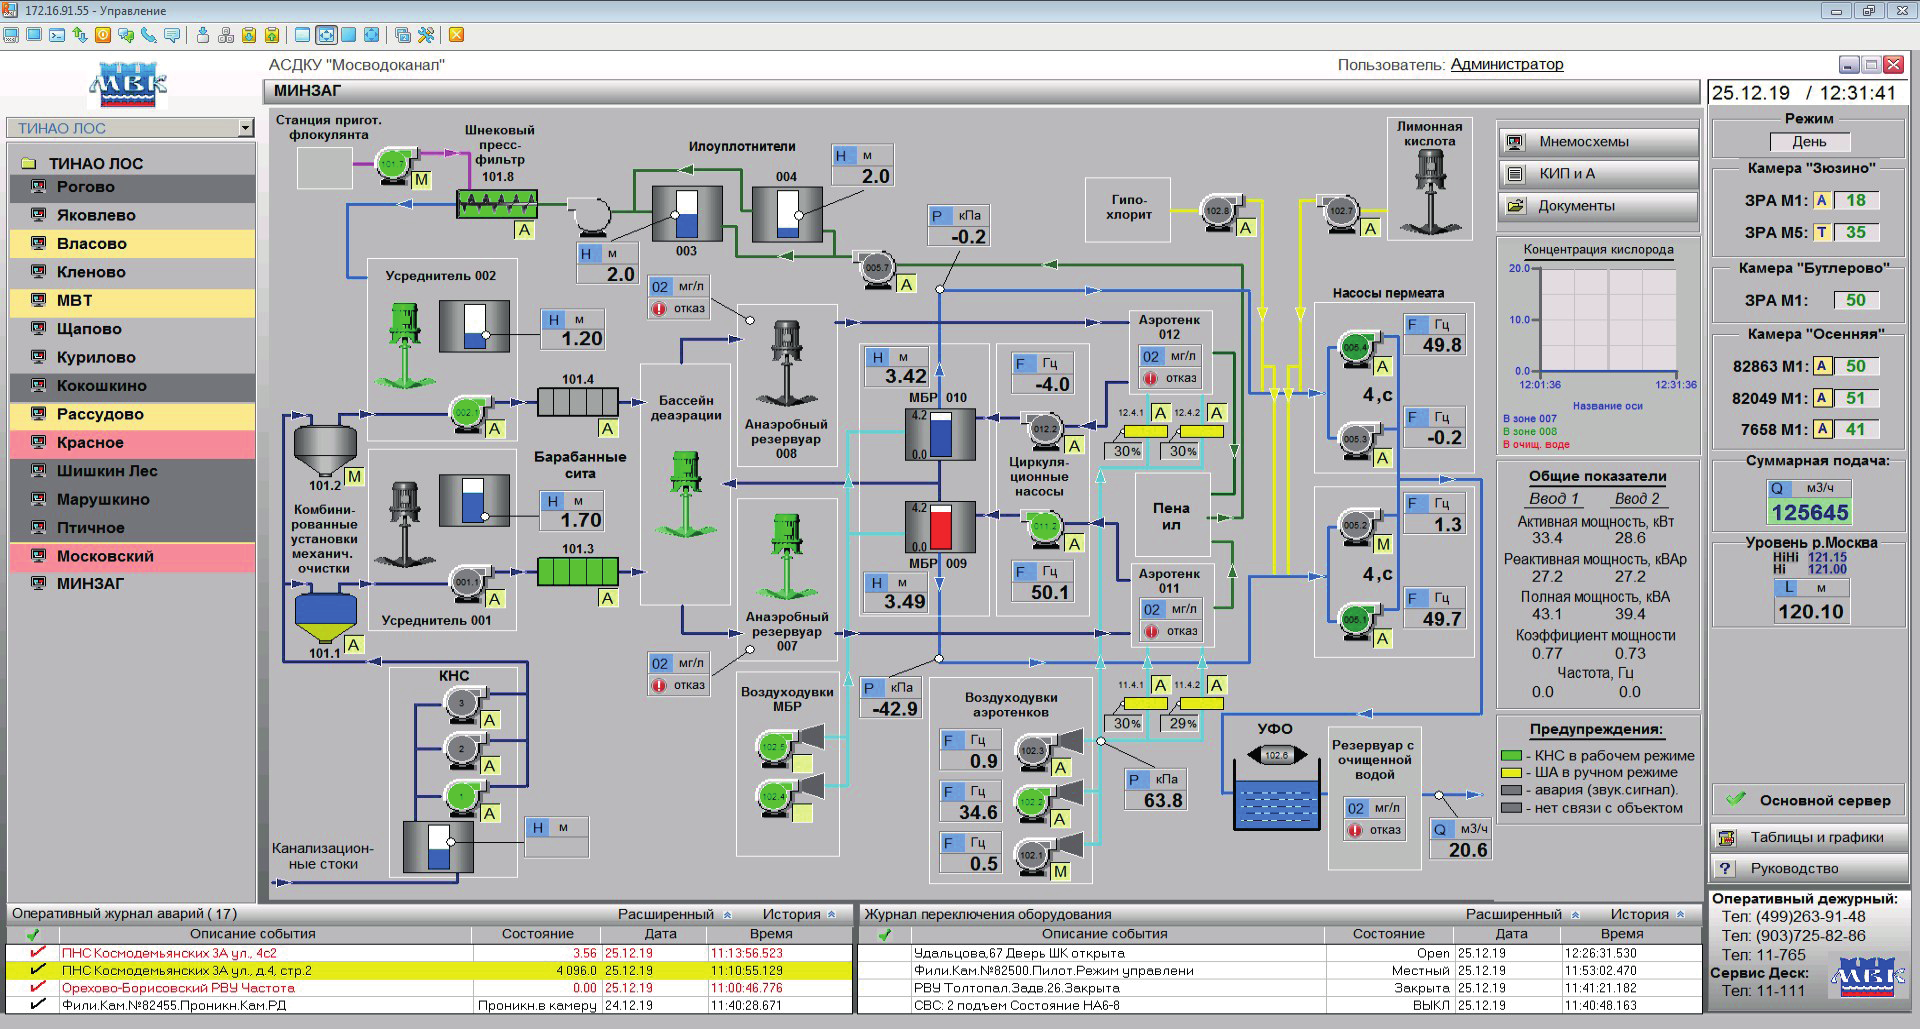This screenshot has height=1029, width=1920.
Task: Select Власово in the object tree
Action: point(133,244)
